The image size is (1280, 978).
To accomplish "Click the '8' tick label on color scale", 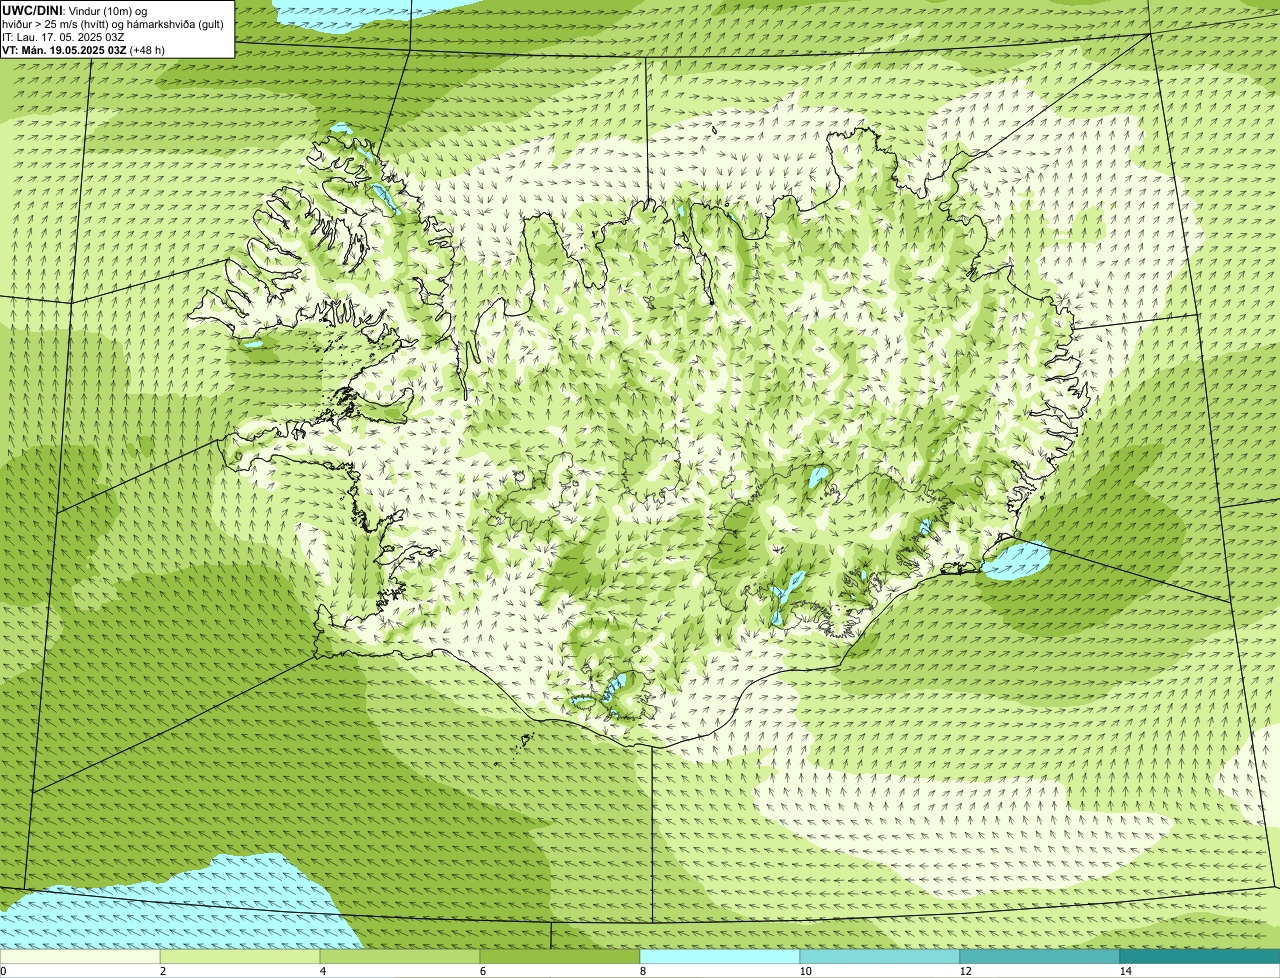I will pyautogui.click(x=642, y=971).
